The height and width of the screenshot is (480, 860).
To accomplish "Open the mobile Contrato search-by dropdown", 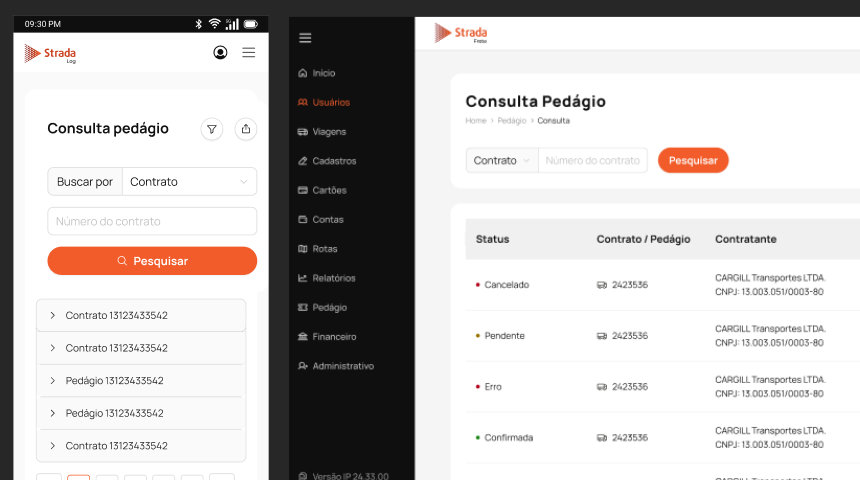I will point(188,182).
